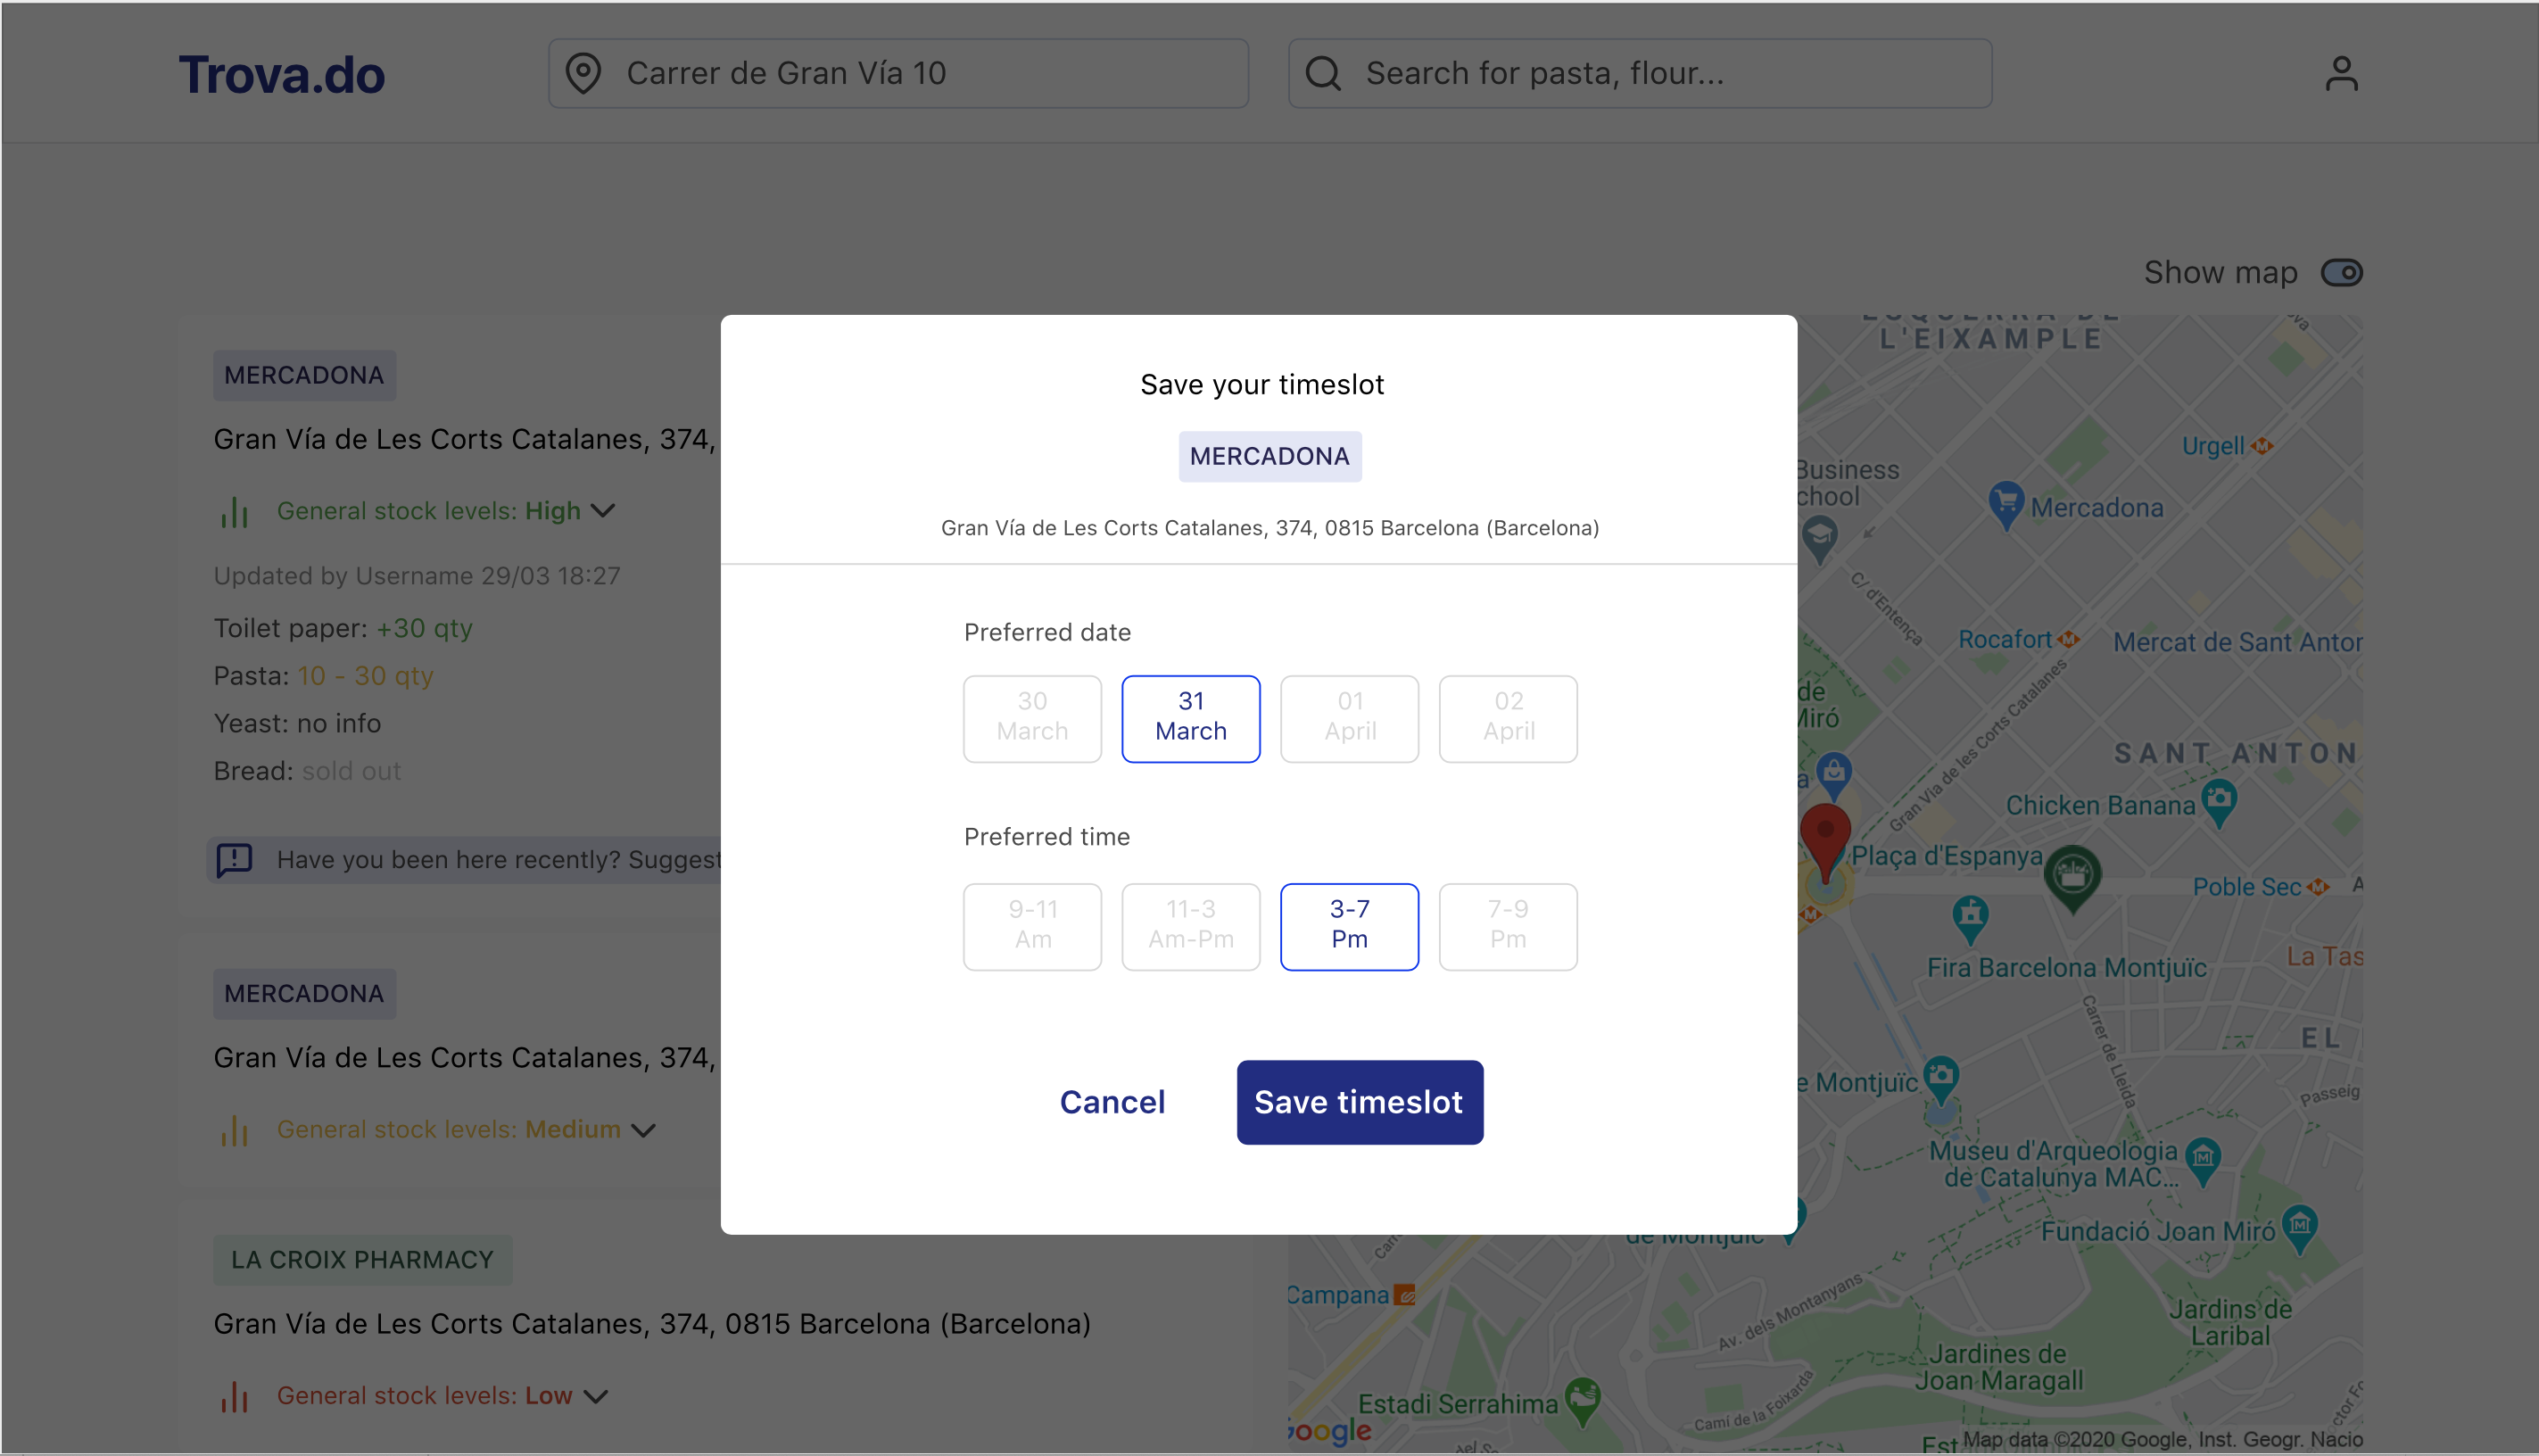Click the product search field
The width and height of the screenshot is (2539, 1456).
[x=1639, y=73]
